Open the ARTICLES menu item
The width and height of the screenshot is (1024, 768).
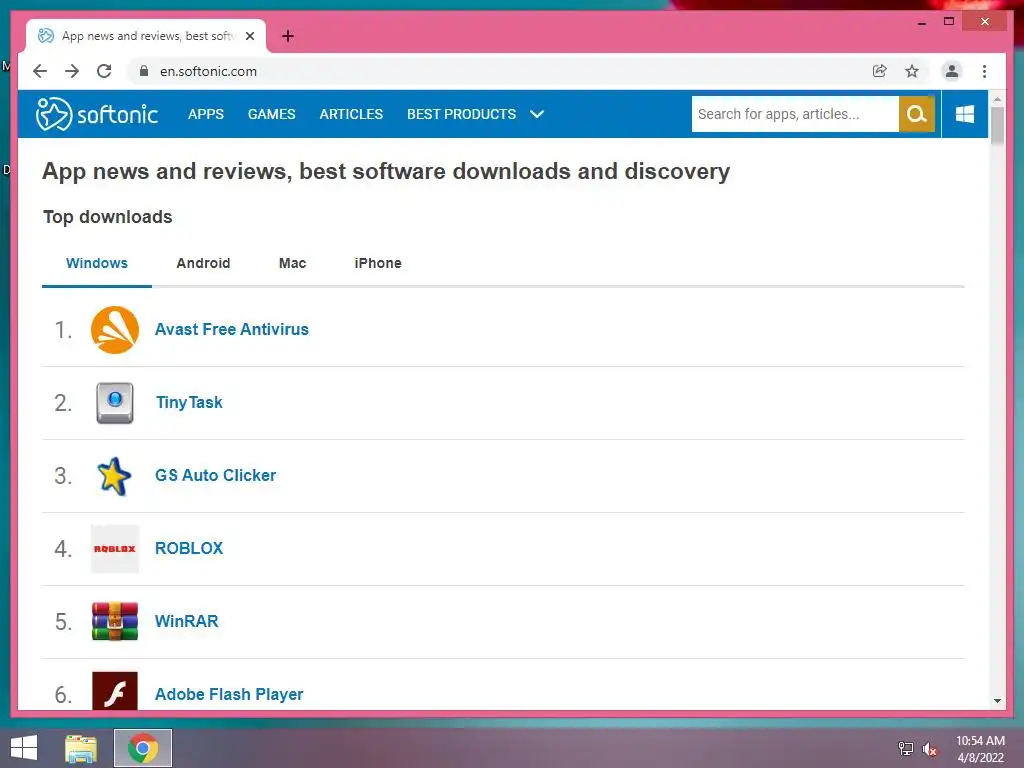pos(351,114)
